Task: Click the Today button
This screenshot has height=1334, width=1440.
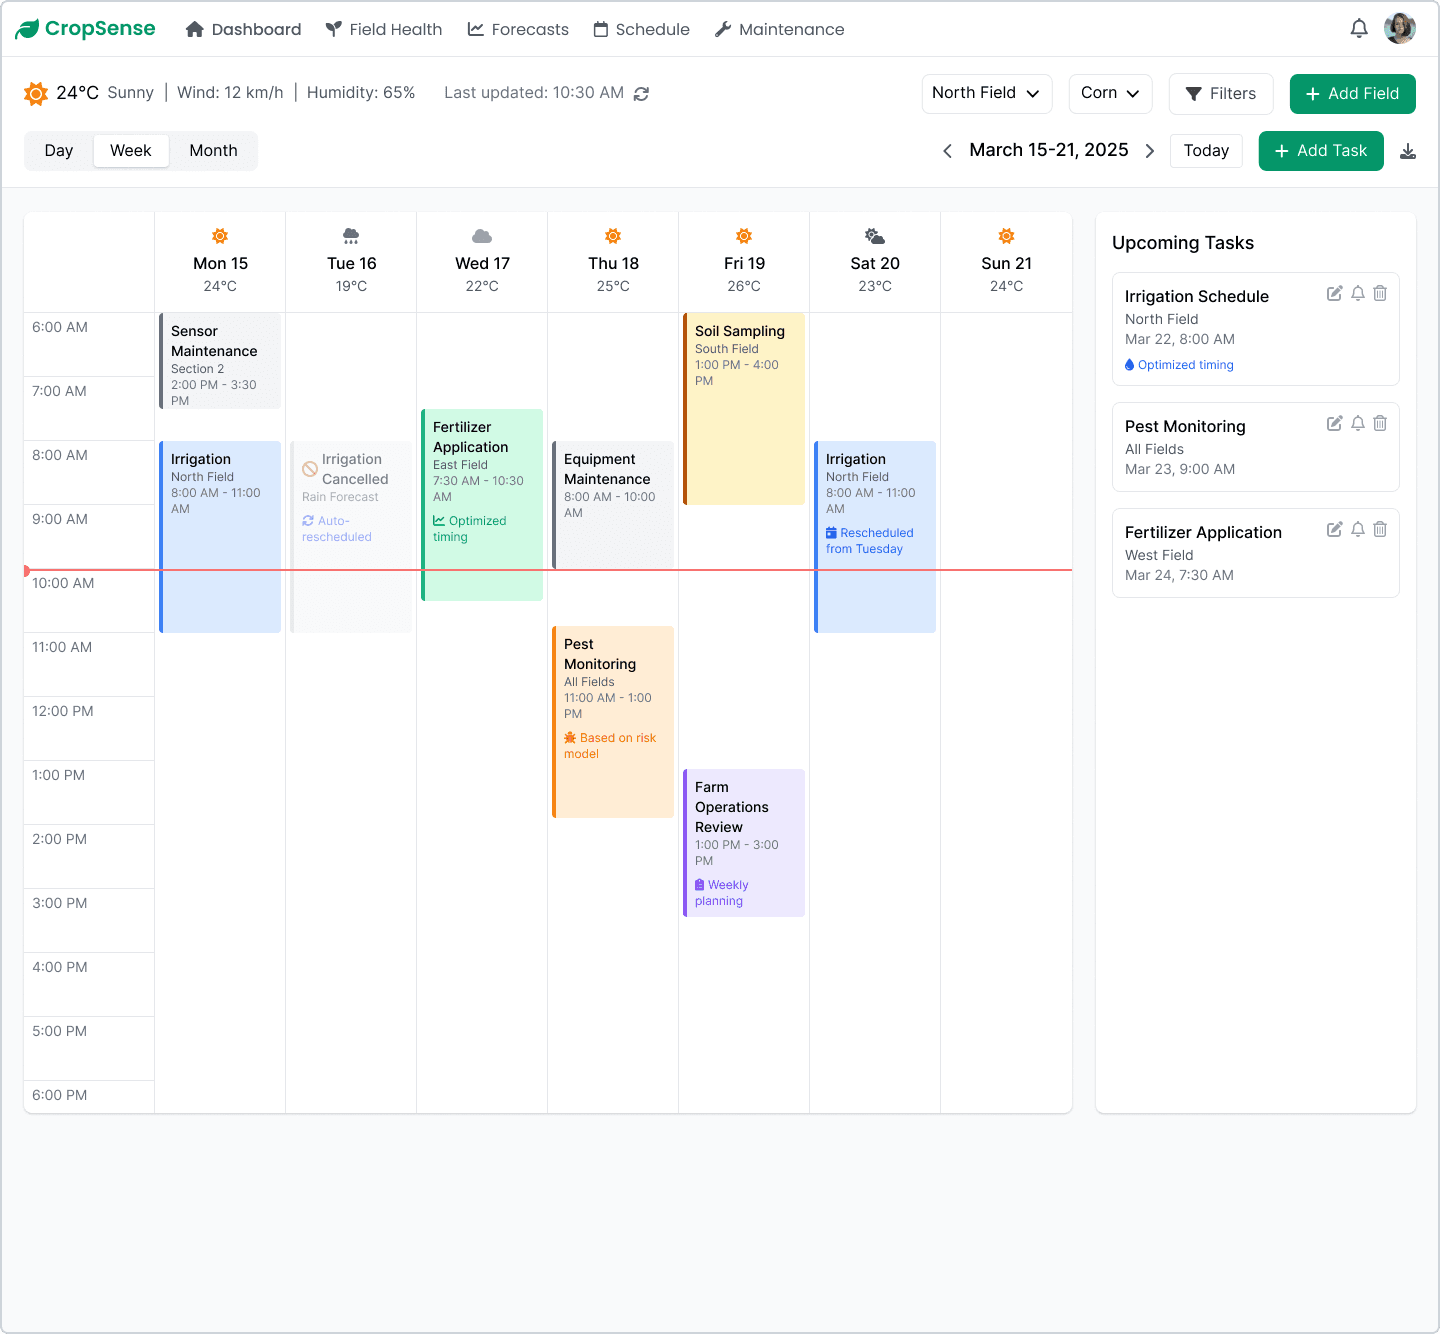Action: tap(1205, 151)
